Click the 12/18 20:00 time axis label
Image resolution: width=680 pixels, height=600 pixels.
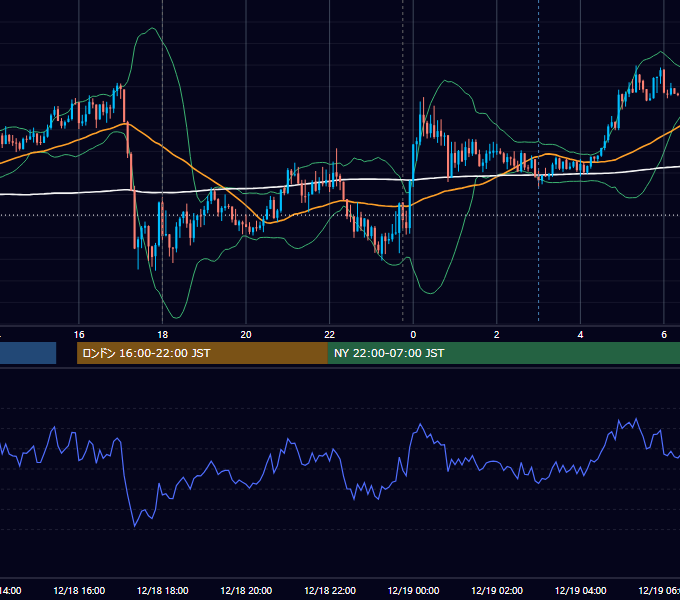(x=246, y=590)
